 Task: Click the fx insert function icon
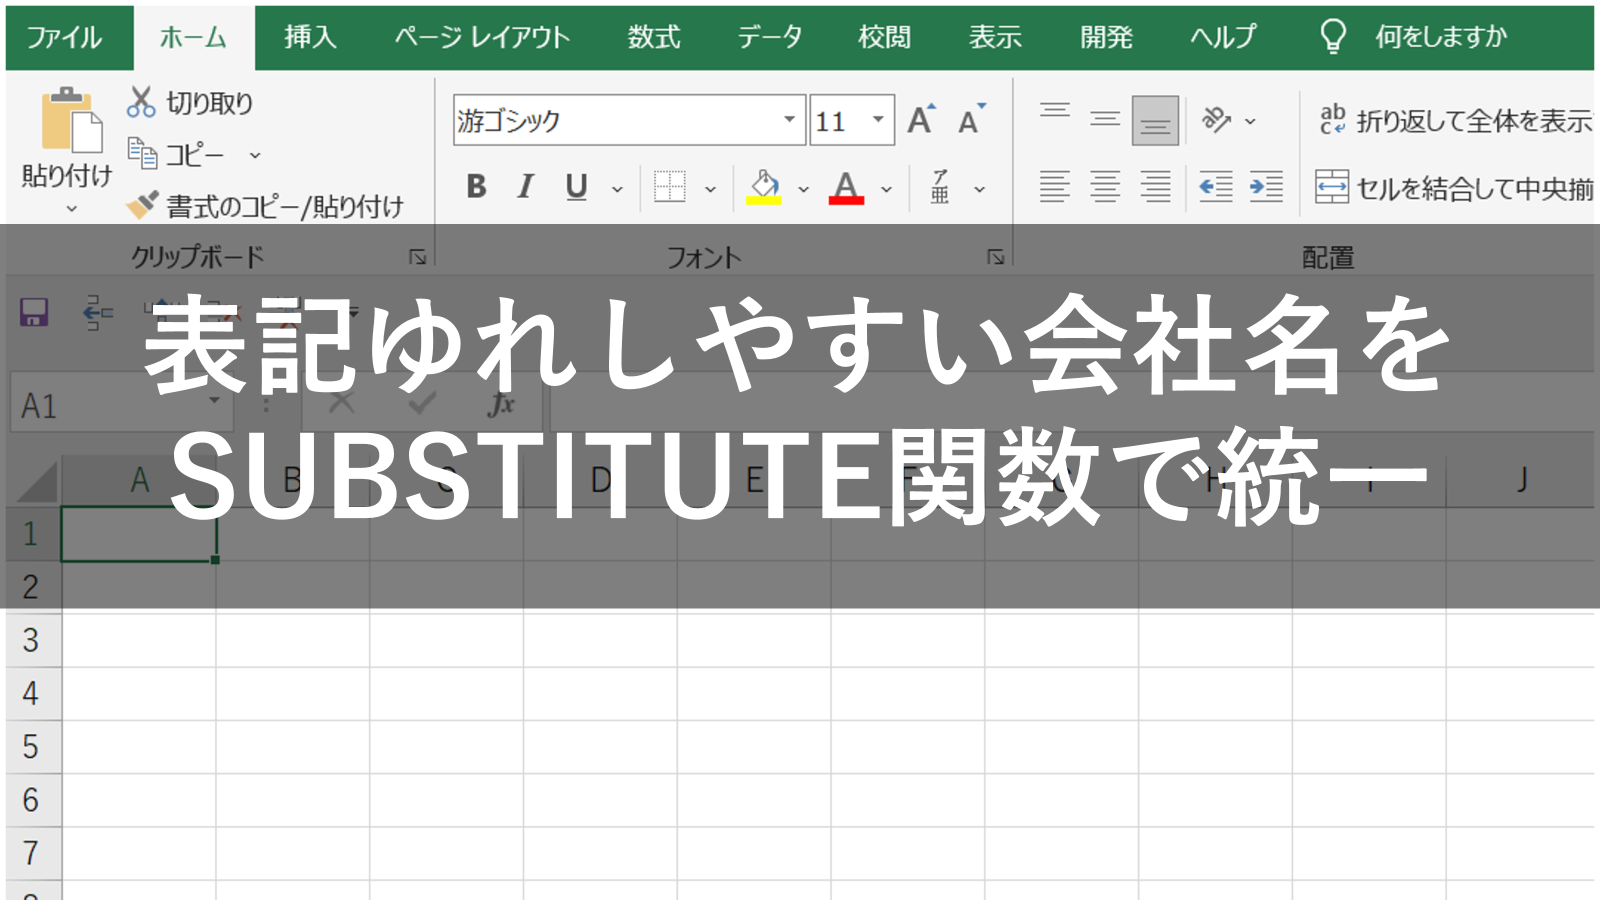[500, 404]
